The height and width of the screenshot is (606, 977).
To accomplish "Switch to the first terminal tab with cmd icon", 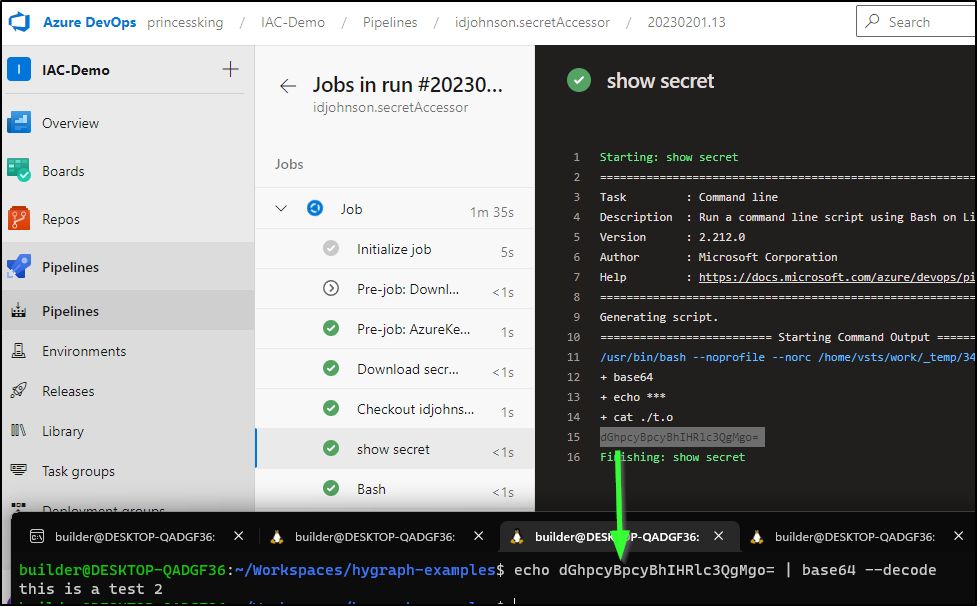I will point(136,536).
